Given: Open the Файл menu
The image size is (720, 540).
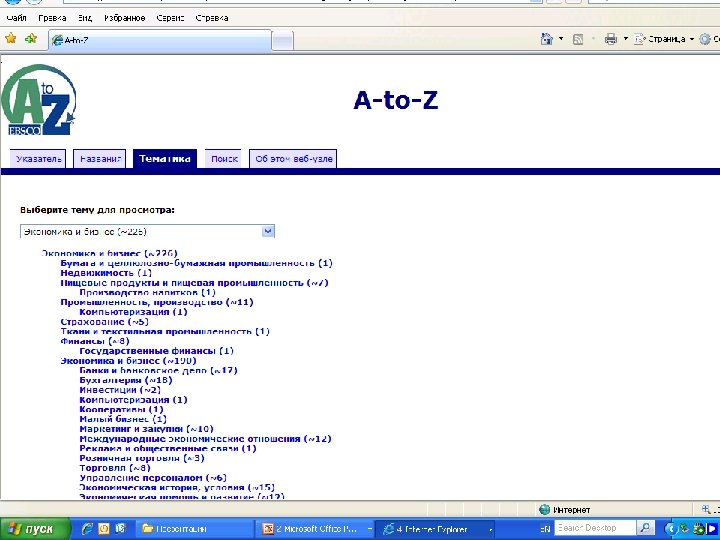Looking at the screenshot, I should coord(16,18).
